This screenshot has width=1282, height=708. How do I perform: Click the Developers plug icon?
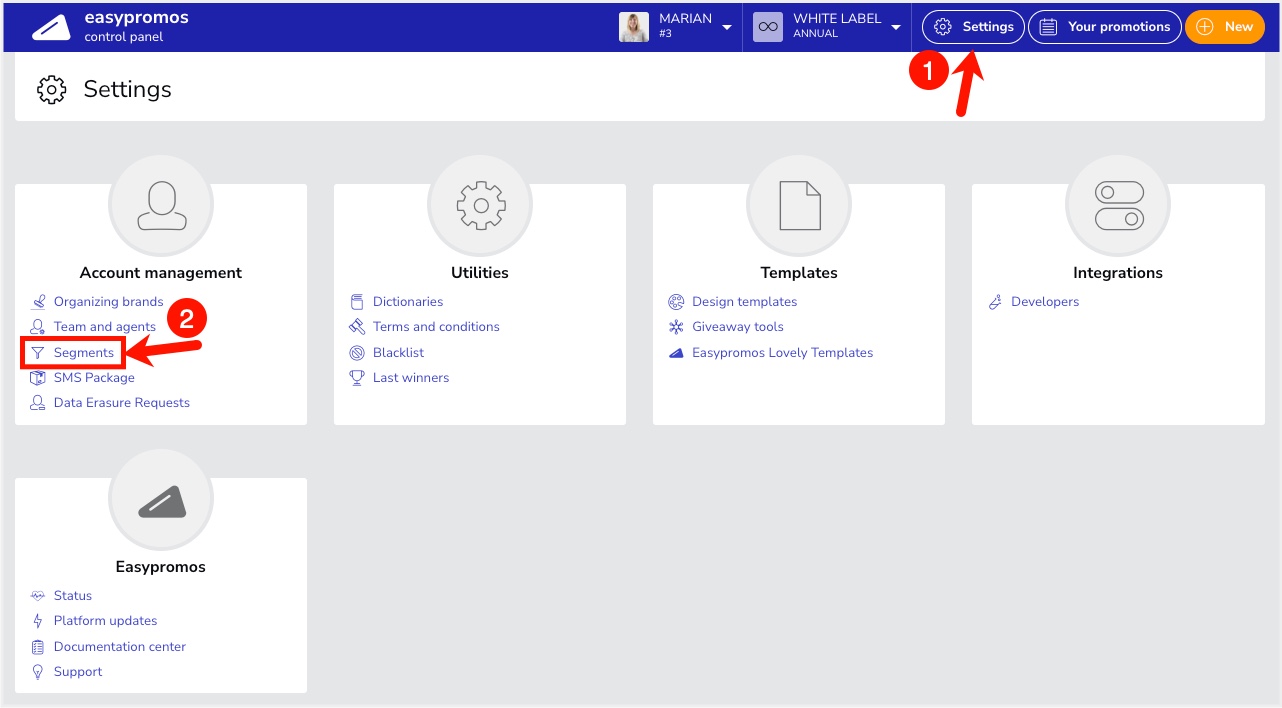coord(995,301)
